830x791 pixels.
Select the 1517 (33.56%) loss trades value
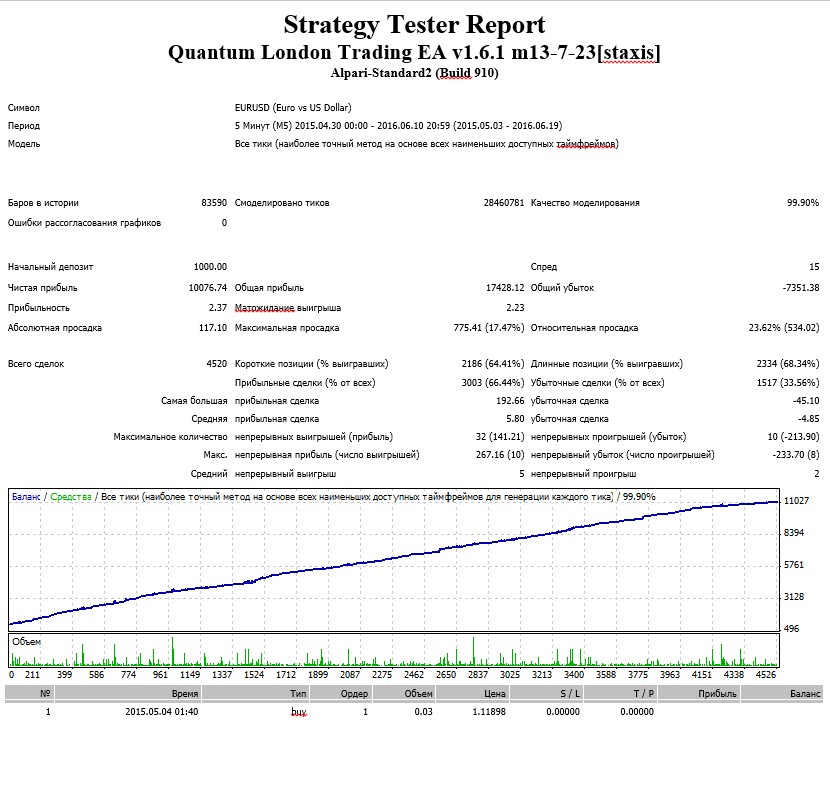(x=788, y=383)
